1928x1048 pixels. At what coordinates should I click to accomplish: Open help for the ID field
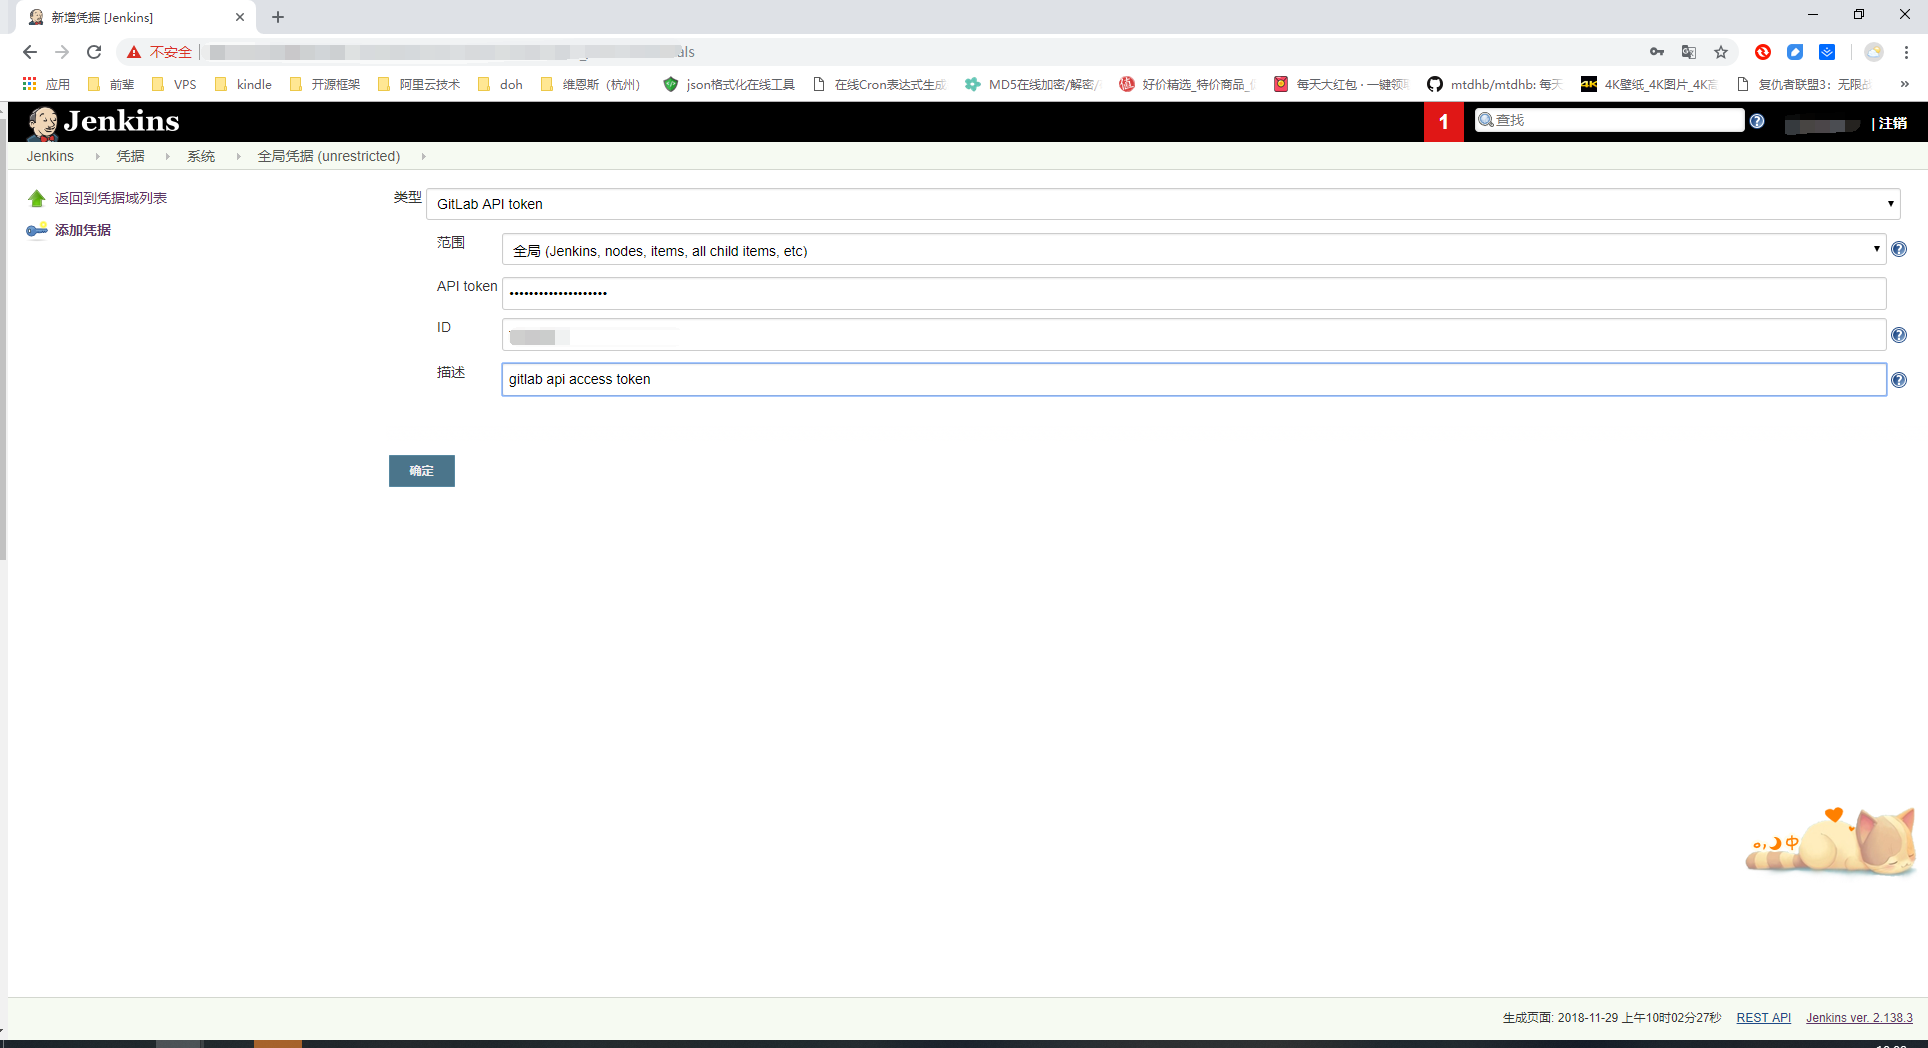tap(1899, 335)
